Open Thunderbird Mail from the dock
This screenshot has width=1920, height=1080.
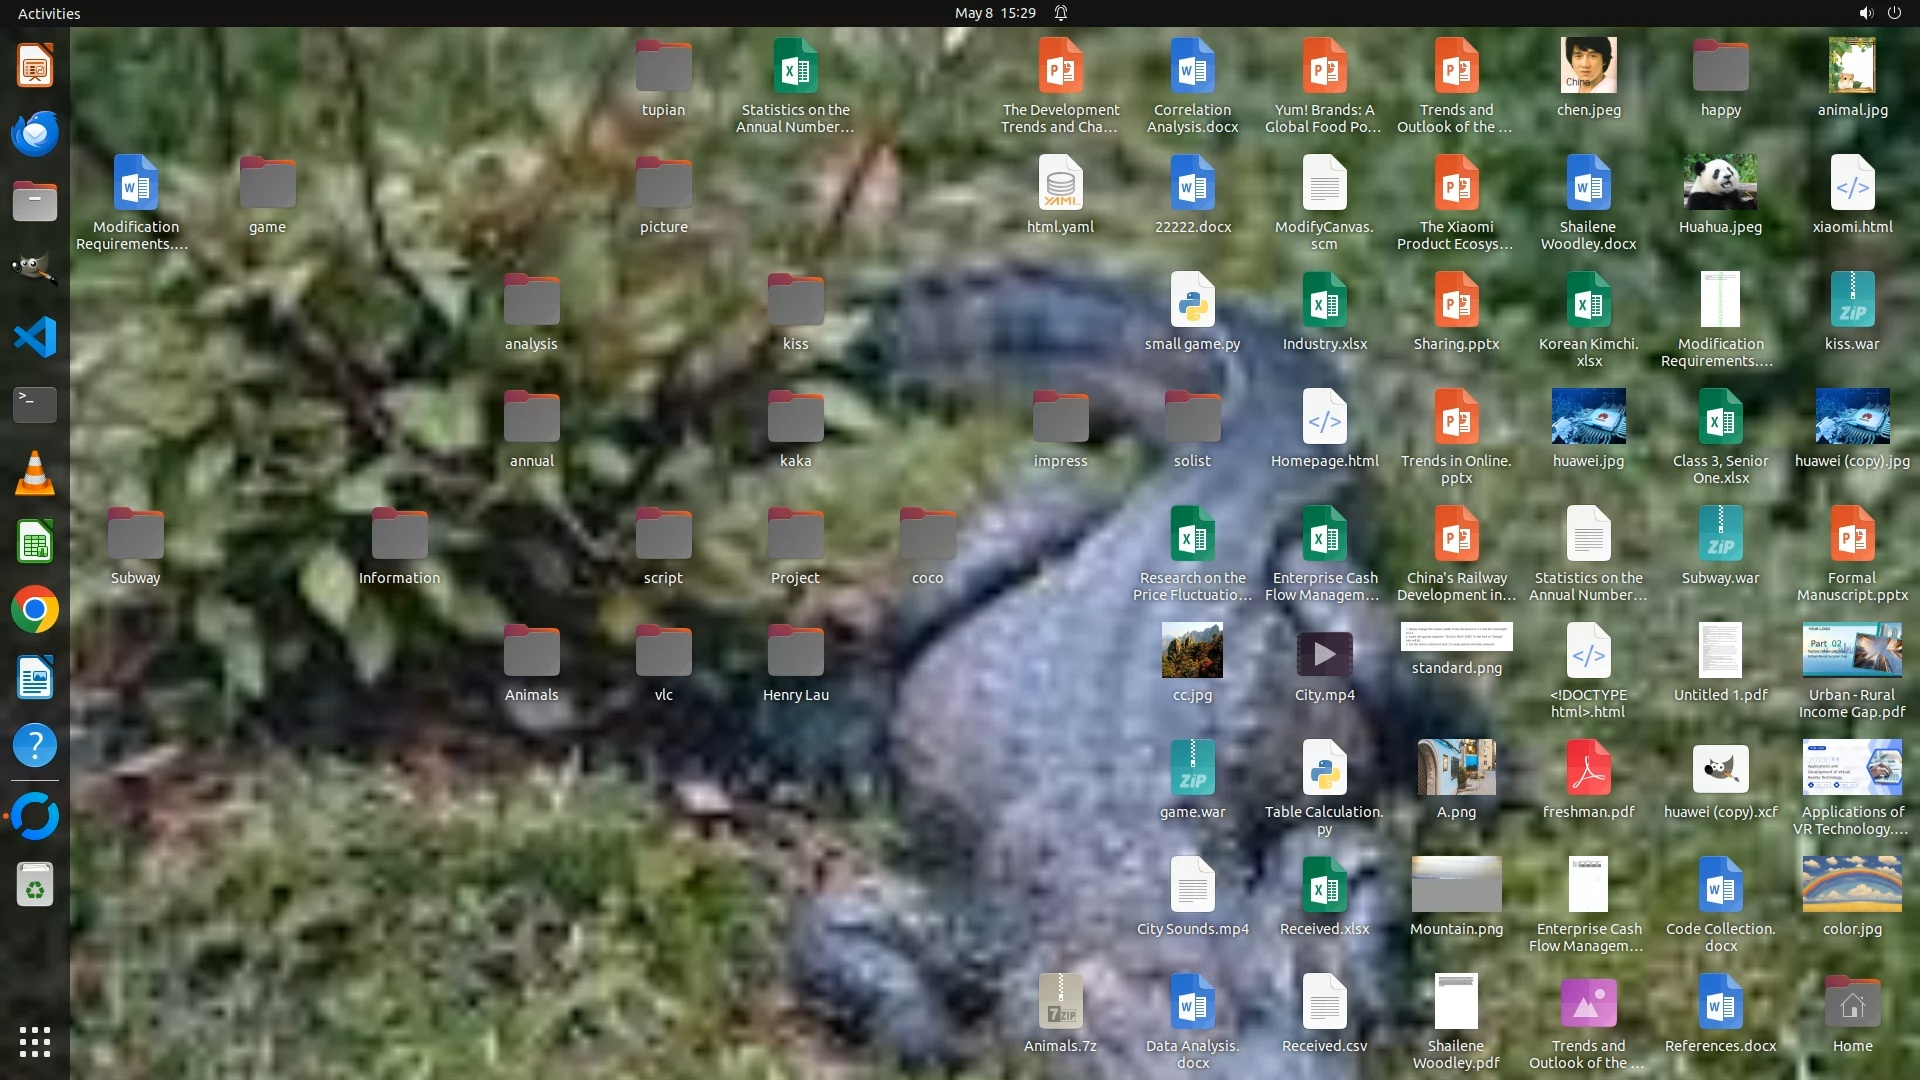click(x=35, y=133)
